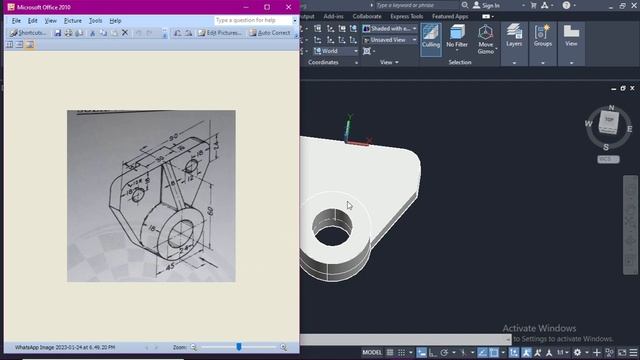This screenshot has width=640, height=360.
Task: Toggle snap mode in status bar
Action: pyautogui.click(x=402, y=352)
